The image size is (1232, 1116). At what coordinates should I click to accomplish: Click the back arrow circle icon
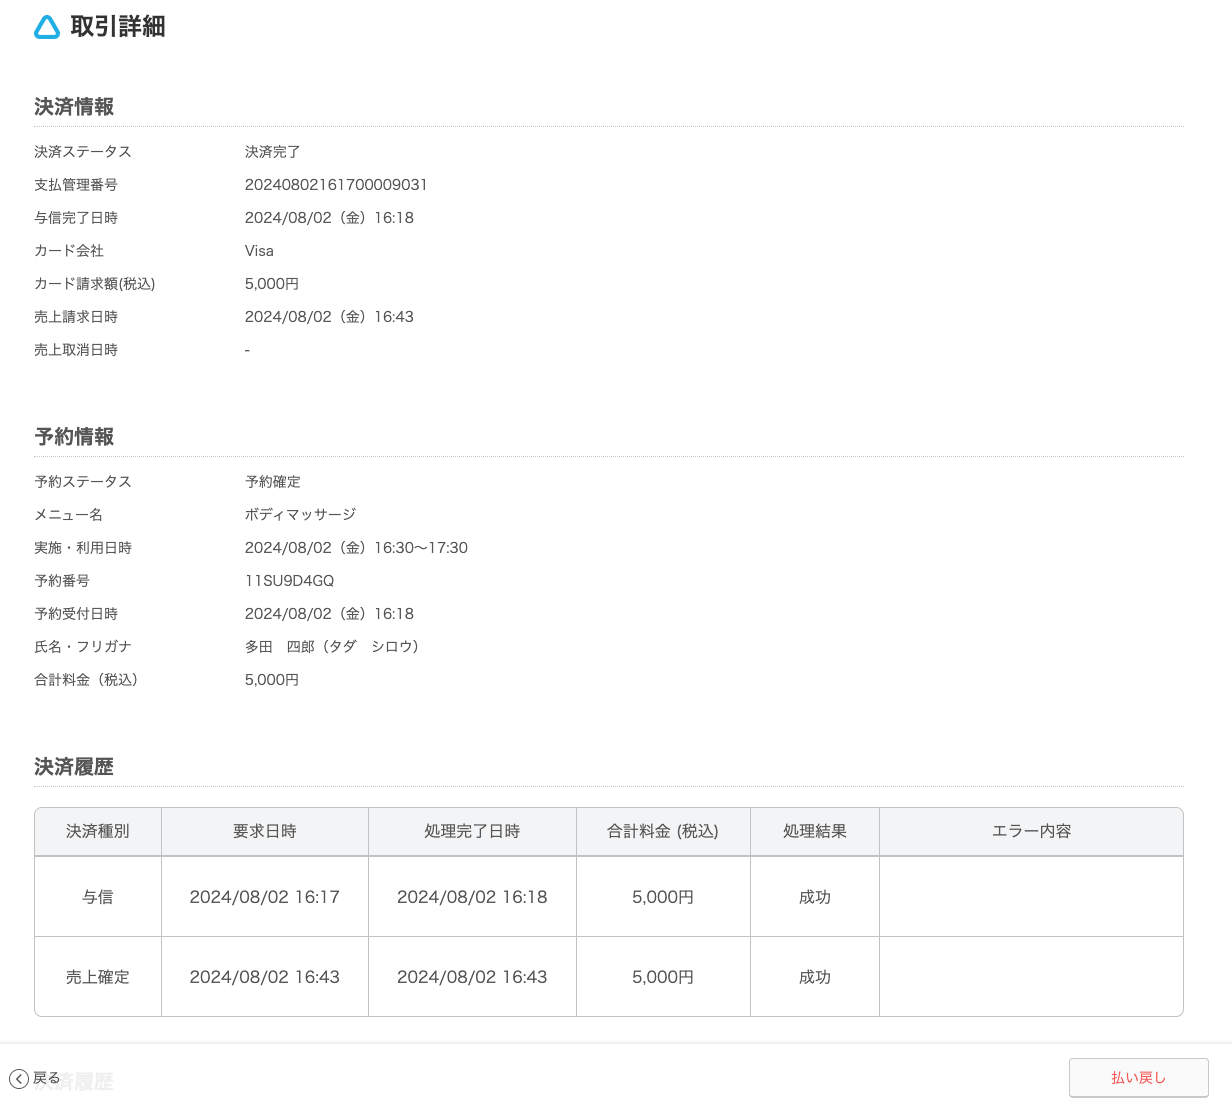(x=18, y=1079)
